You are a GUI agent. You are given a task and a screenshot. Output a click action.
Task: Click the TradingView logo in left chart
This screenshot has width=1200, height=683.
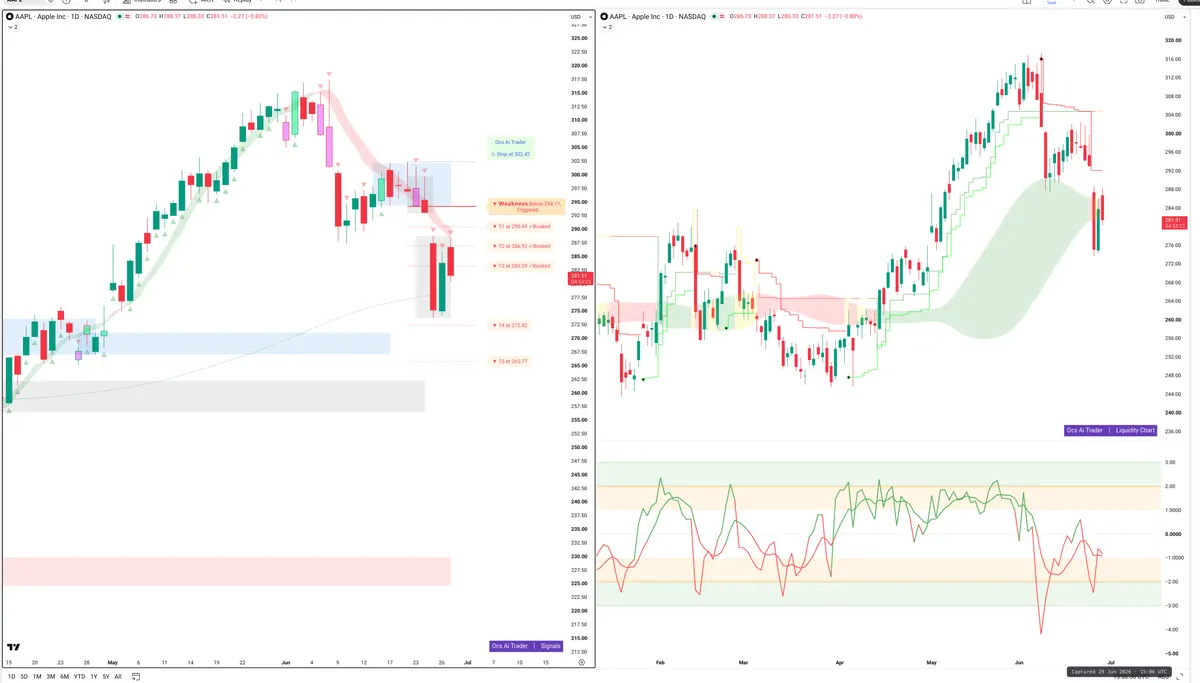13,649
